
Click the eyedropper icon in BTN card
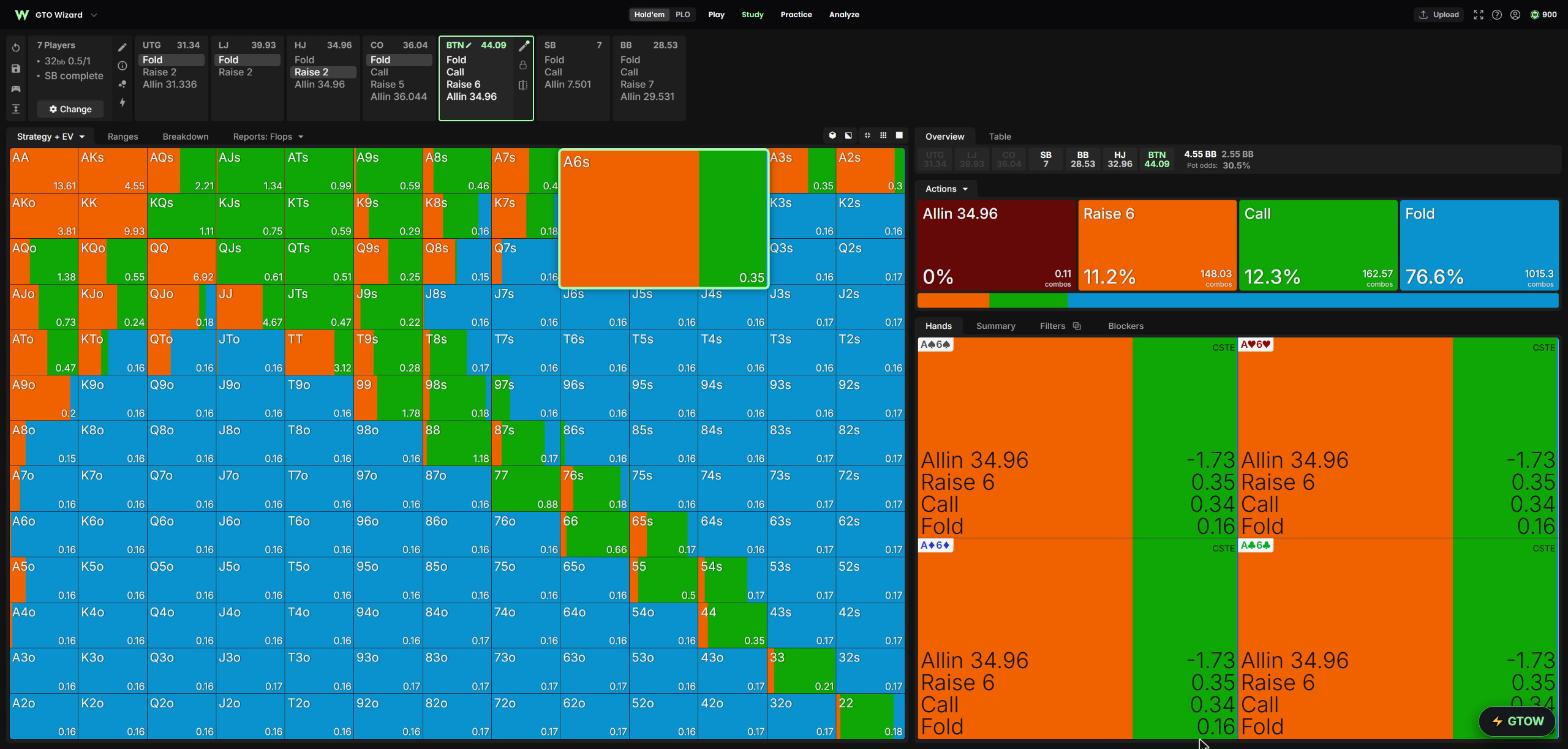[524, 46]
